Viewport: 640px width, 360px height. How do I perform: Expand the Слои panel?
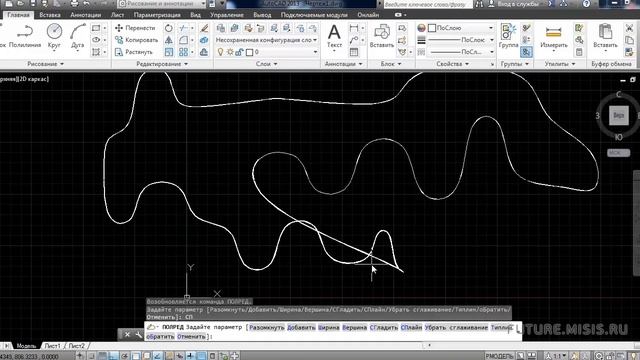click(267, 64)
